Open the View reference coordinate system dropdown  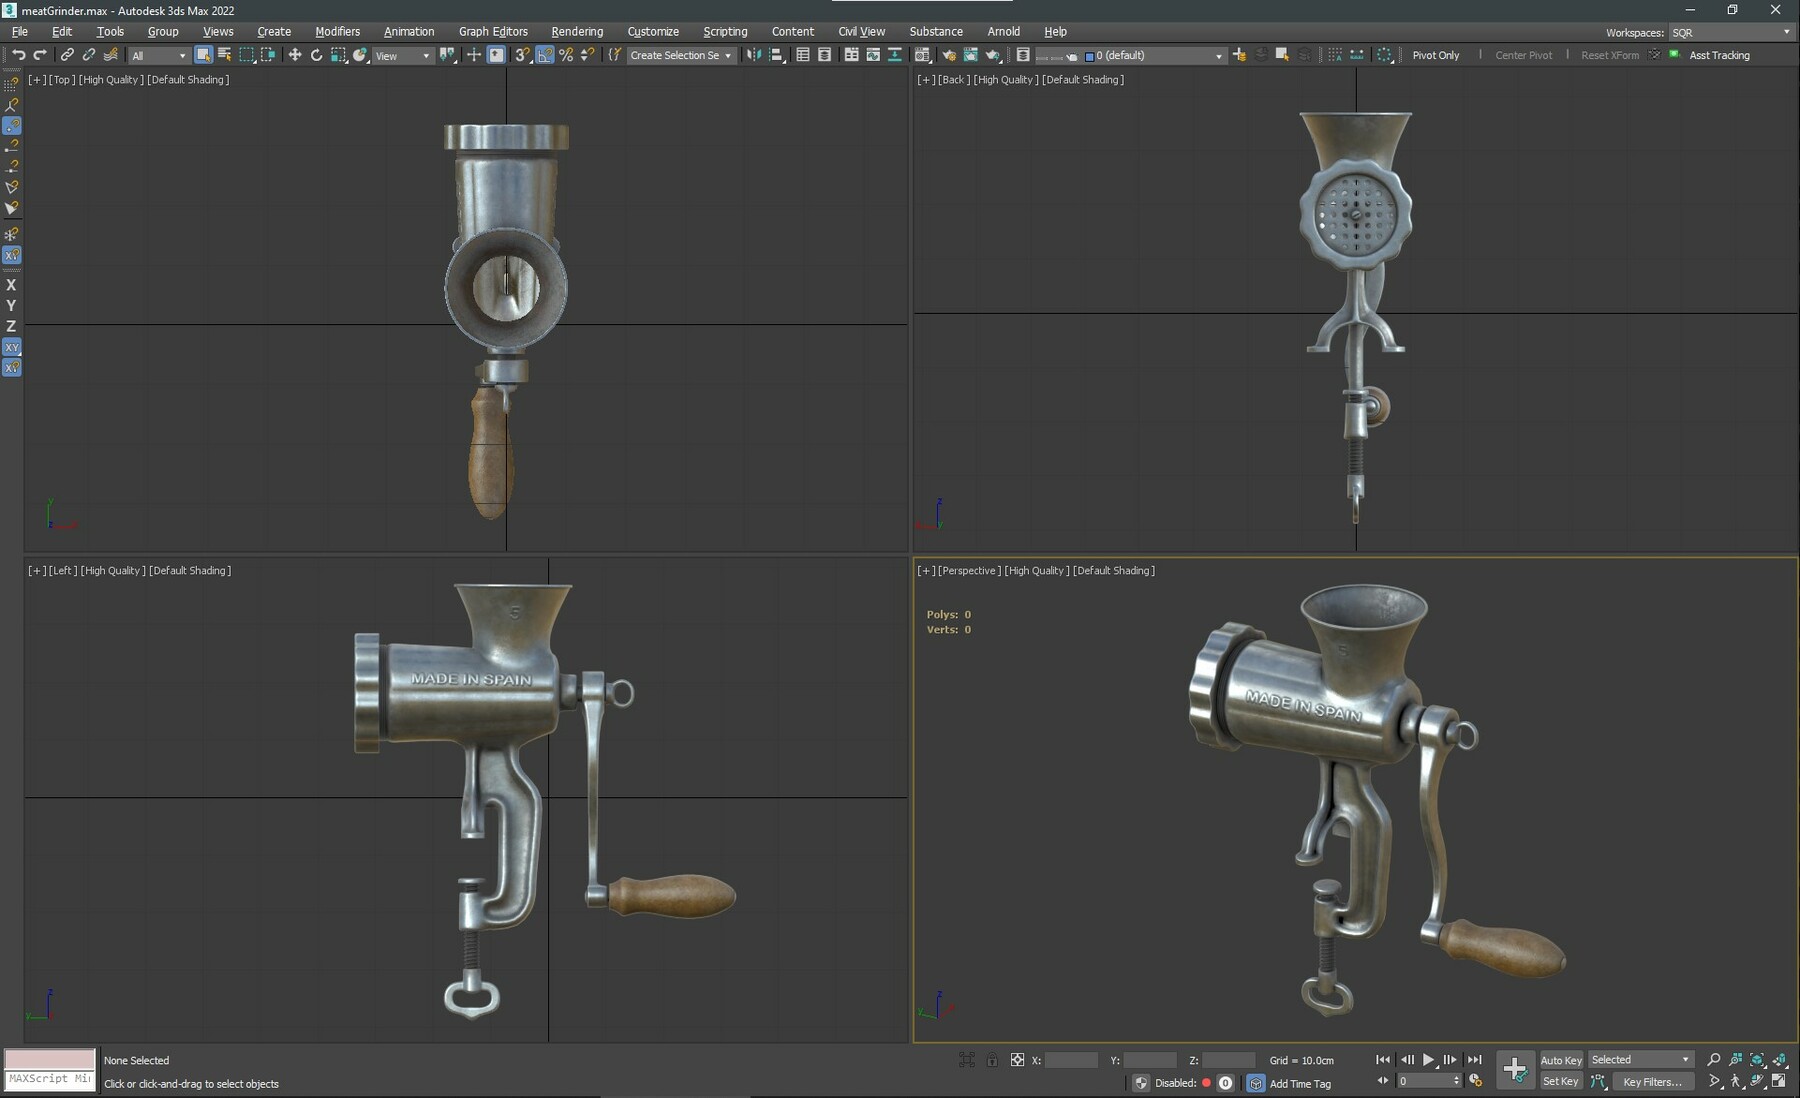pos(401,55)
